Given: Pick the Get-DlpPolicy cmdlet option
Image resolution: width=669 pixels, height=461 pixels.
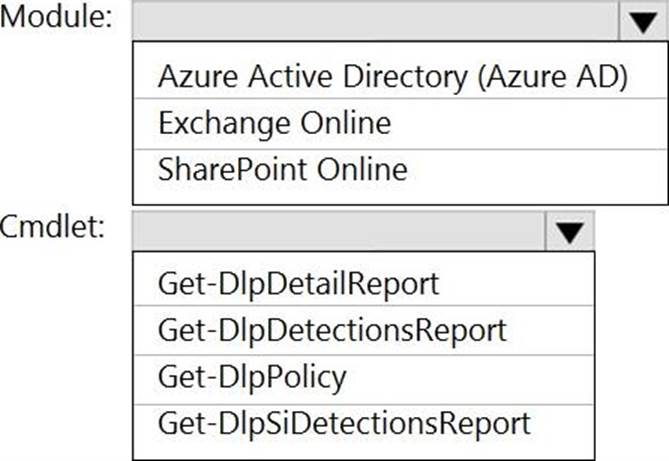Looking at the screenshot, I should (252, 376).
